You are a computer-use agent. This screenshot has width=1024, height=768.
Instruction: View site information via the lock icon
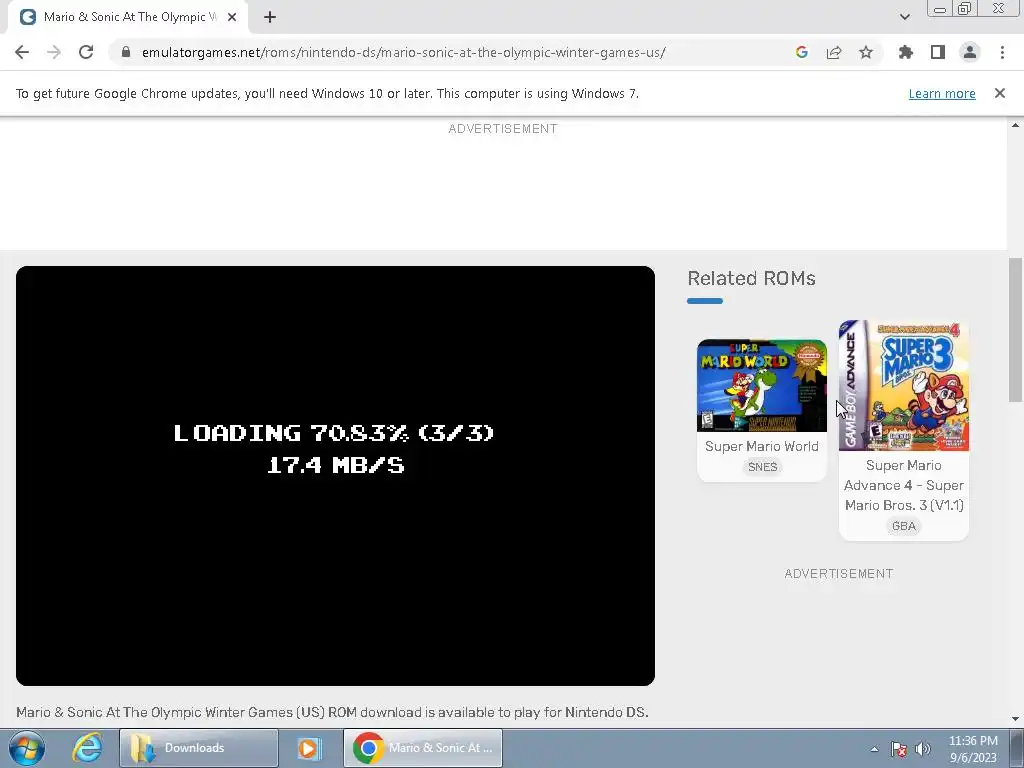126,52
